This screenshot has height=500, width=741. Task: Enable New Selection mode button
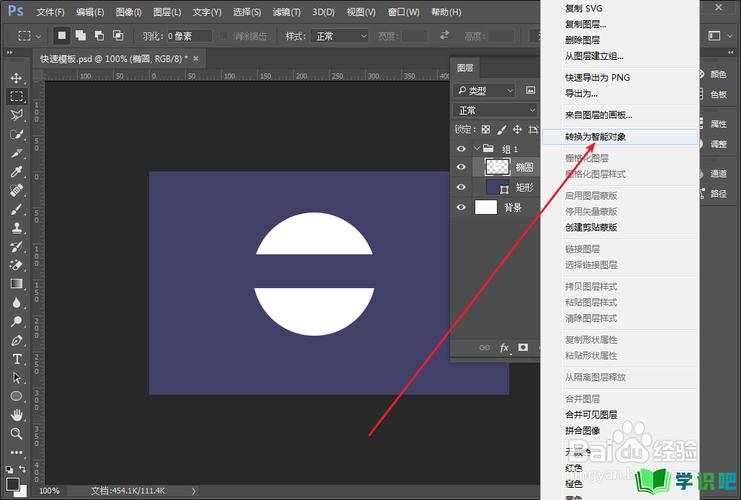[x=62, y=35]
